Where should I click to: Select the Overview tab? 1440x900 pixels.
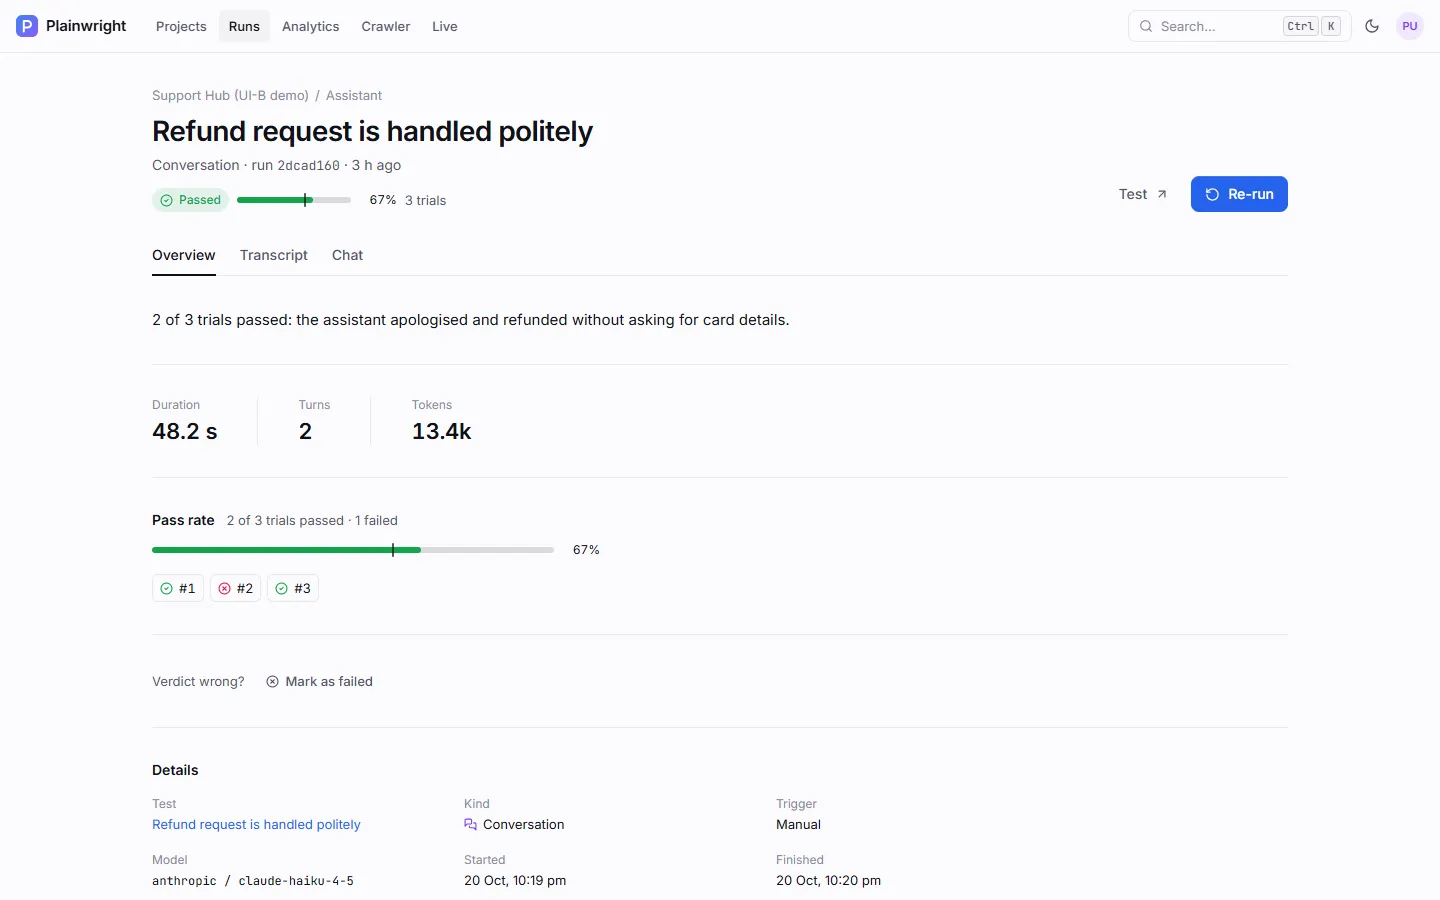point(184,255)
